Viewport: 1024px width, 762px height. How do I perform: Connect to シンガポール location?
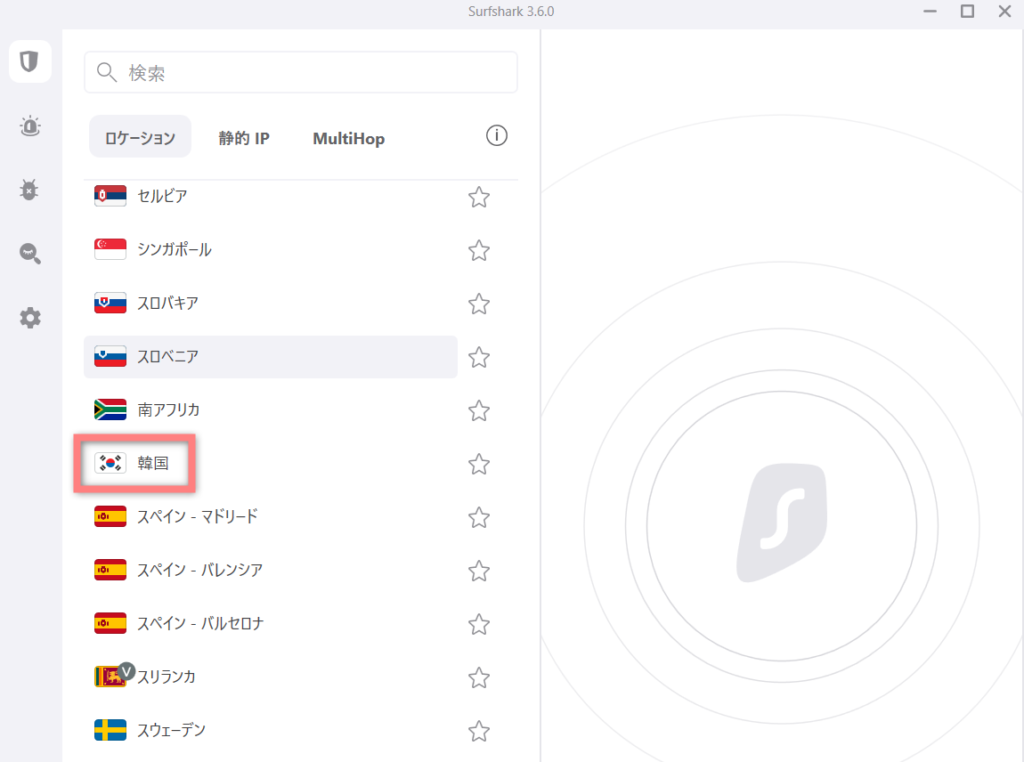[270, 249]
